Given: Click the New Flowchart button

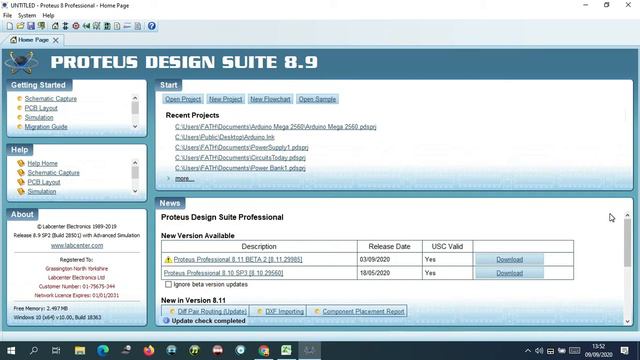Looking at the screenshot, I should point(270,99).
